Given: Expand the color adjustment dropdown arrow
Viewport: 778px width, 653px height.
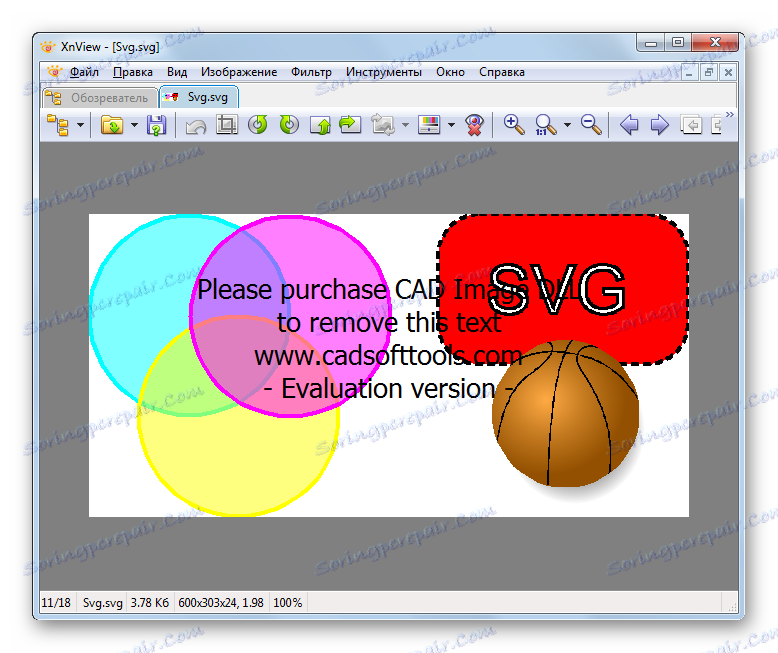Looking at the screenshot, I should click(451, 125).
